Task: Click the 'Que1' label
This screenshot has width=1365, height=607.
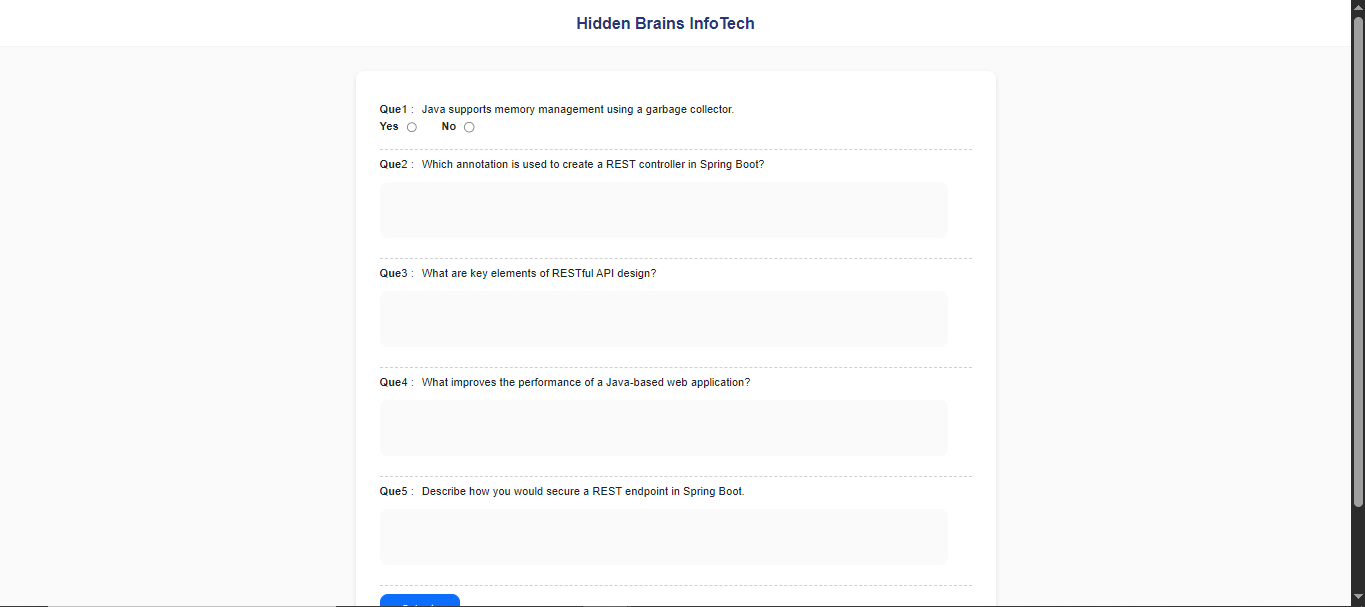Action: pos(394,109)
